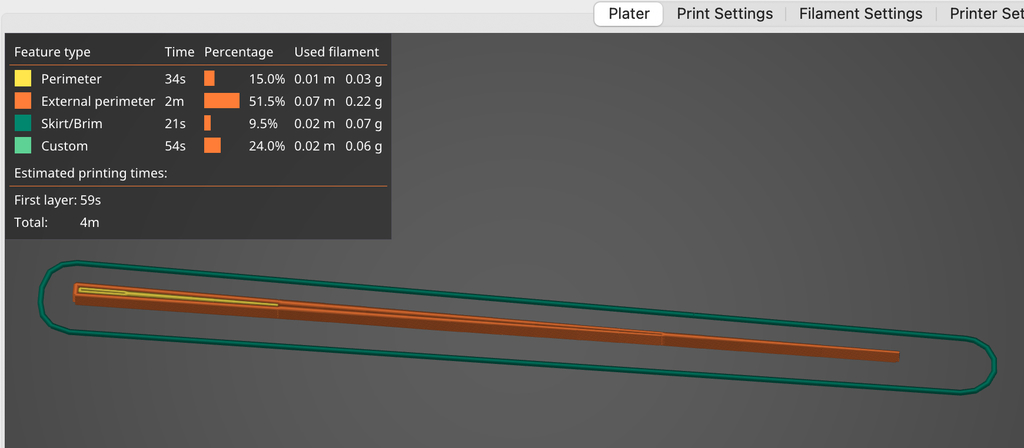This screenshot has width=1024, height=448.
Task: Click the percentage value '51.5%'
Action: point(267,101)
